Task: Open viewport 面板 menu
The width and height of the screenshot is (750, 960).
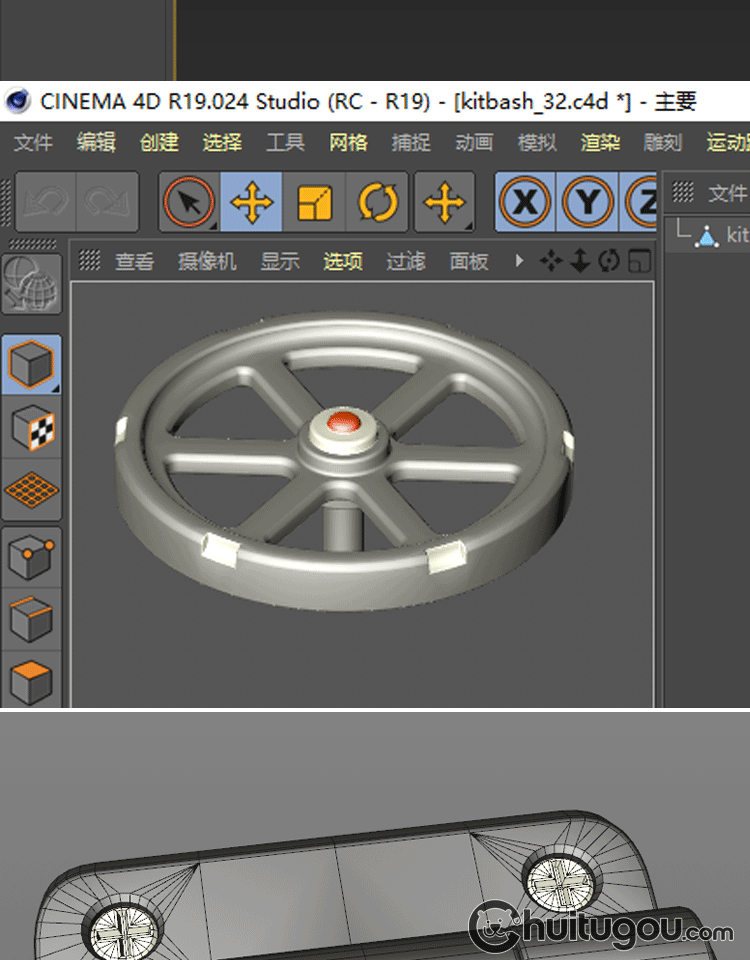Action: point(469,261)
